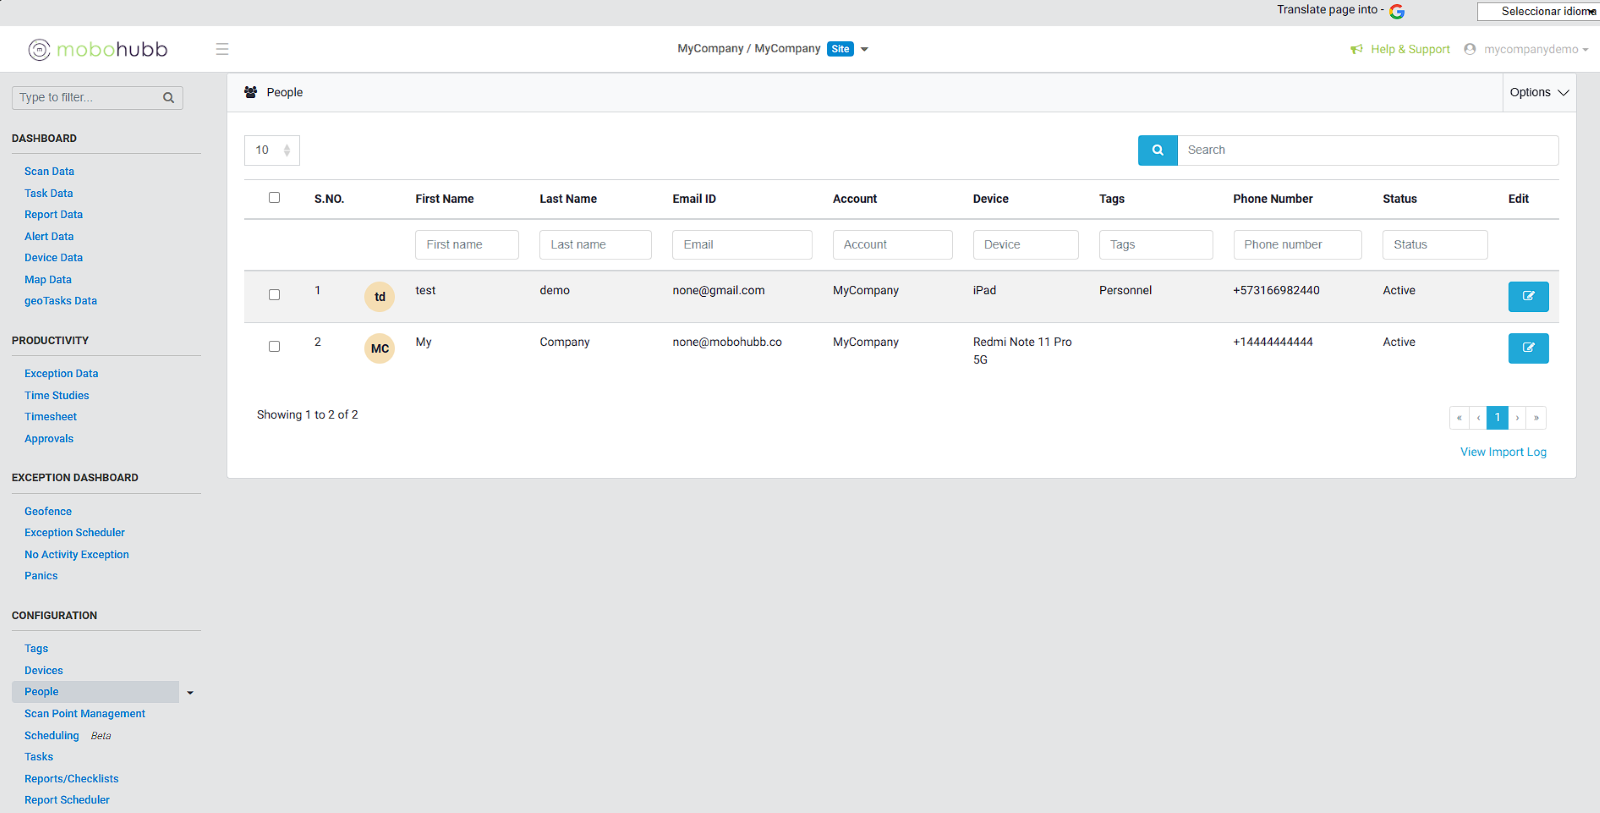Select Devices in Configuration menu
1600x813 pixels.
point(44,671)
